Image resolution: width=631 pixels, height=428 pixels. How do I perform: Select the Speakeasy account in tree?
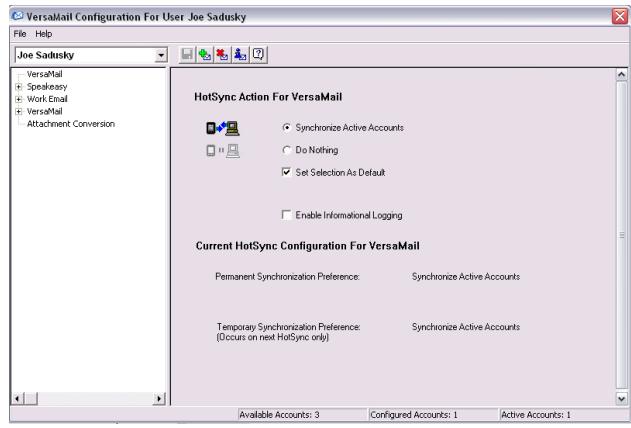pos(47,86)
